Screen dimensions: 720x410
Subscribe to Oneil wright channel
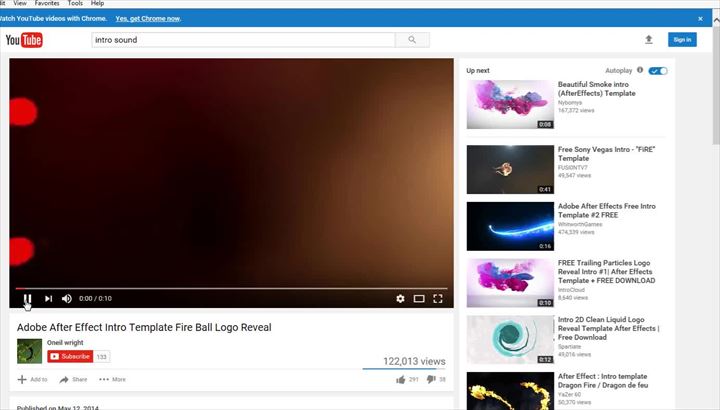[x=70, y=356]
